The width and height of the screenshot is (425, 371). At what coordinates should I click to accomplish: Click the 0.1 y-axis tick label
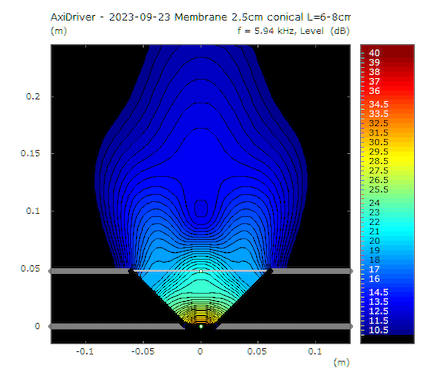(33, 211)
